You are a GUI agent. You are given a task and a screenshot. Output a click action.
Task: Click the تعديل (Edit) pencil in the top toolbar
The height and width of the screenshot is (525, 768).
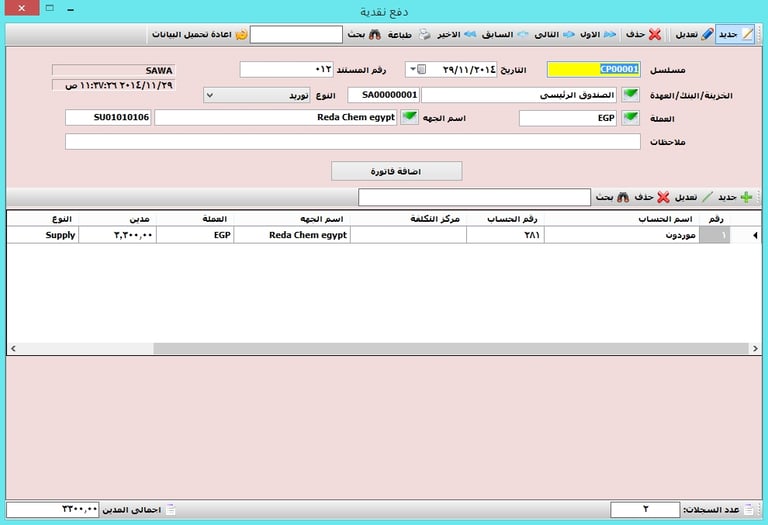[707, 34]
